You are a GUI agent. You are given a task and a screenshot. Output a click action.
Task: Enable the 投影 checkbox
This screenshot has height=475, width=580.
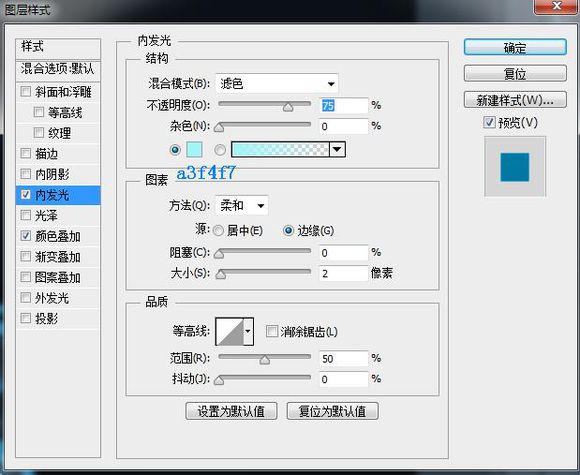point(26,318)
